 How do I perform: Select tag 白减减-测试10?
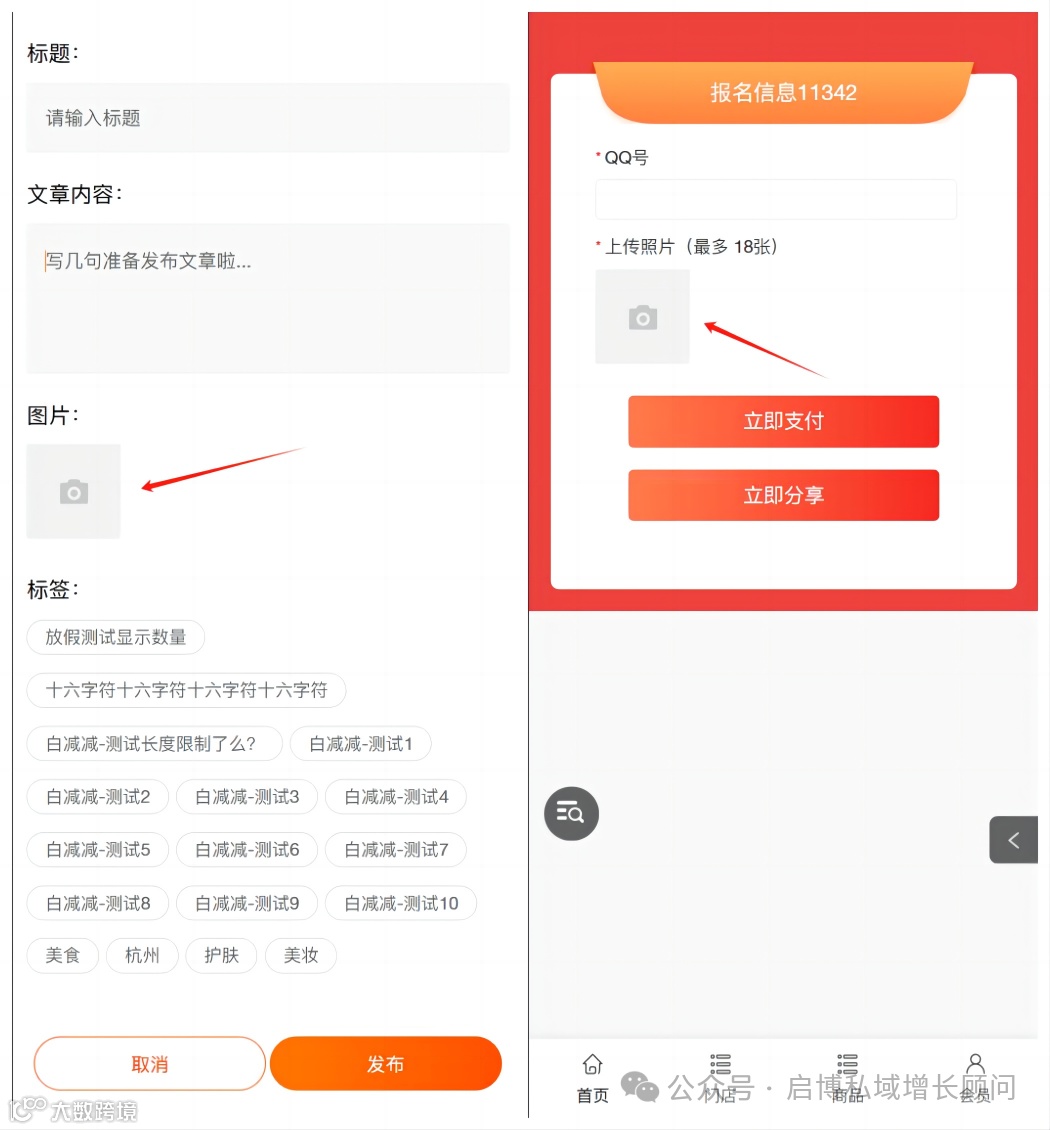pyautogui.click(x=401, y=903)
